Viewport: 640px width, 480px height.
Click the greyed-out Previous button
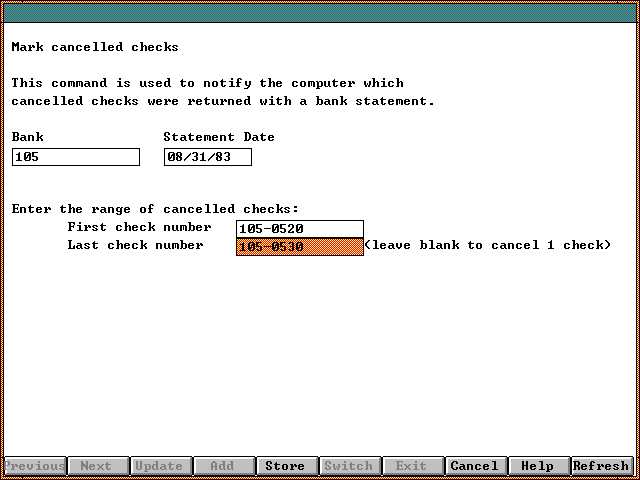tap(35, 466)
